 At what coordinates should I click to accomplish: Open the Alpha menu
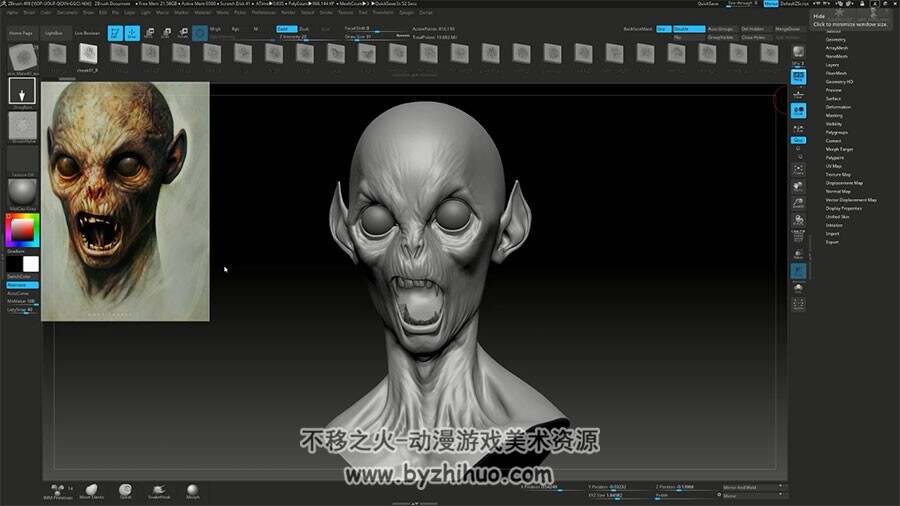(x=12, y=12)
